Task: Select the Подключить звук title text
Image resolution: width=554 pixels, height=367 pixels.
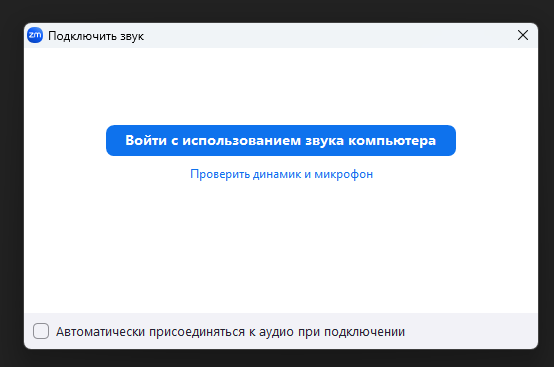Action: point(96,36)
